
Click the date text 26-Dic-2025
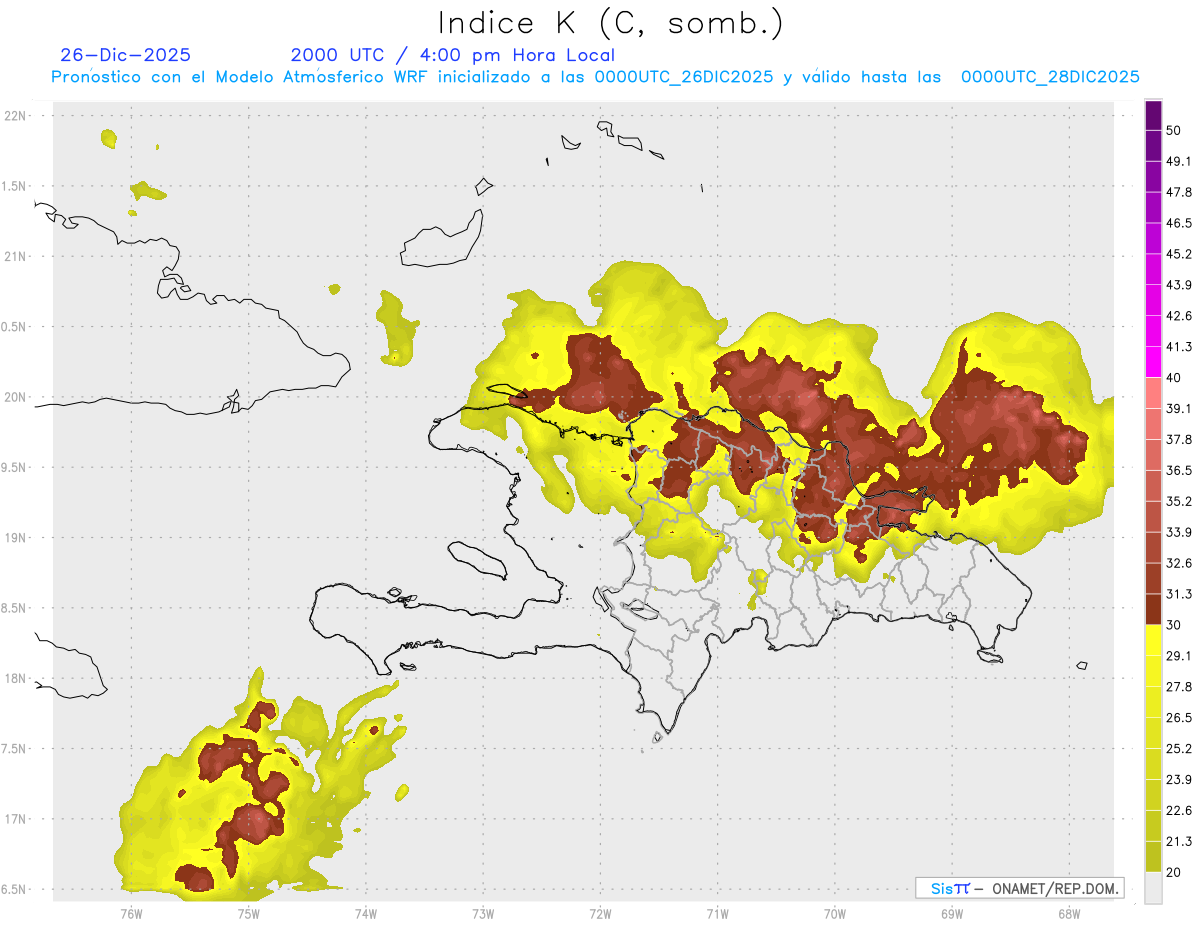click(x=125, y=55)
